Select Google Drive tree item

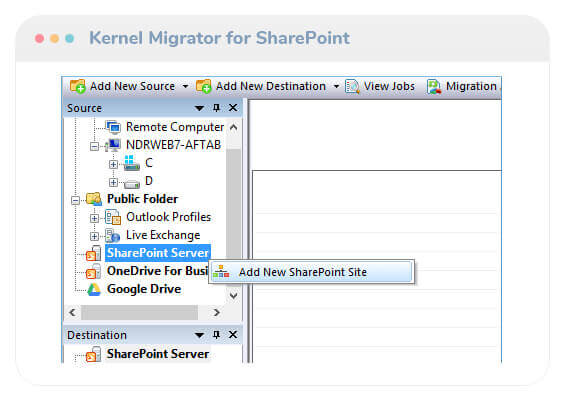[144, 289]
